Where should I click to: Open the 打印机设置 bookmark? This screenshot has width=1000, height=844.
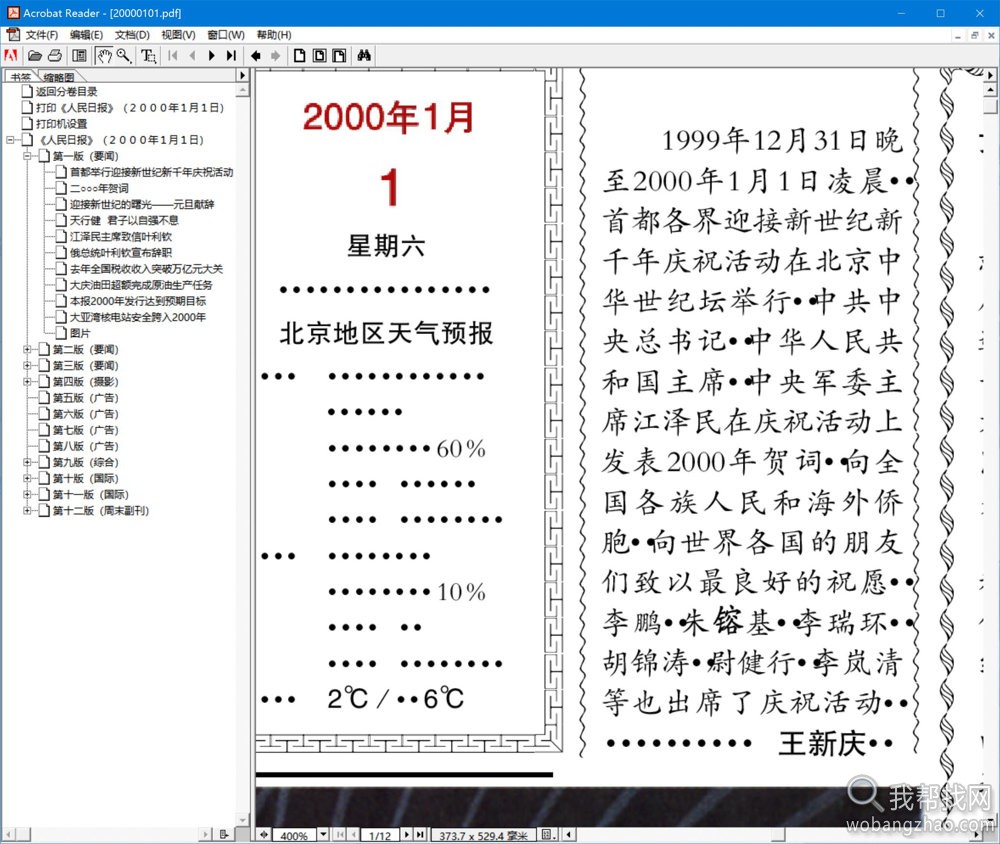pos(61,124)
